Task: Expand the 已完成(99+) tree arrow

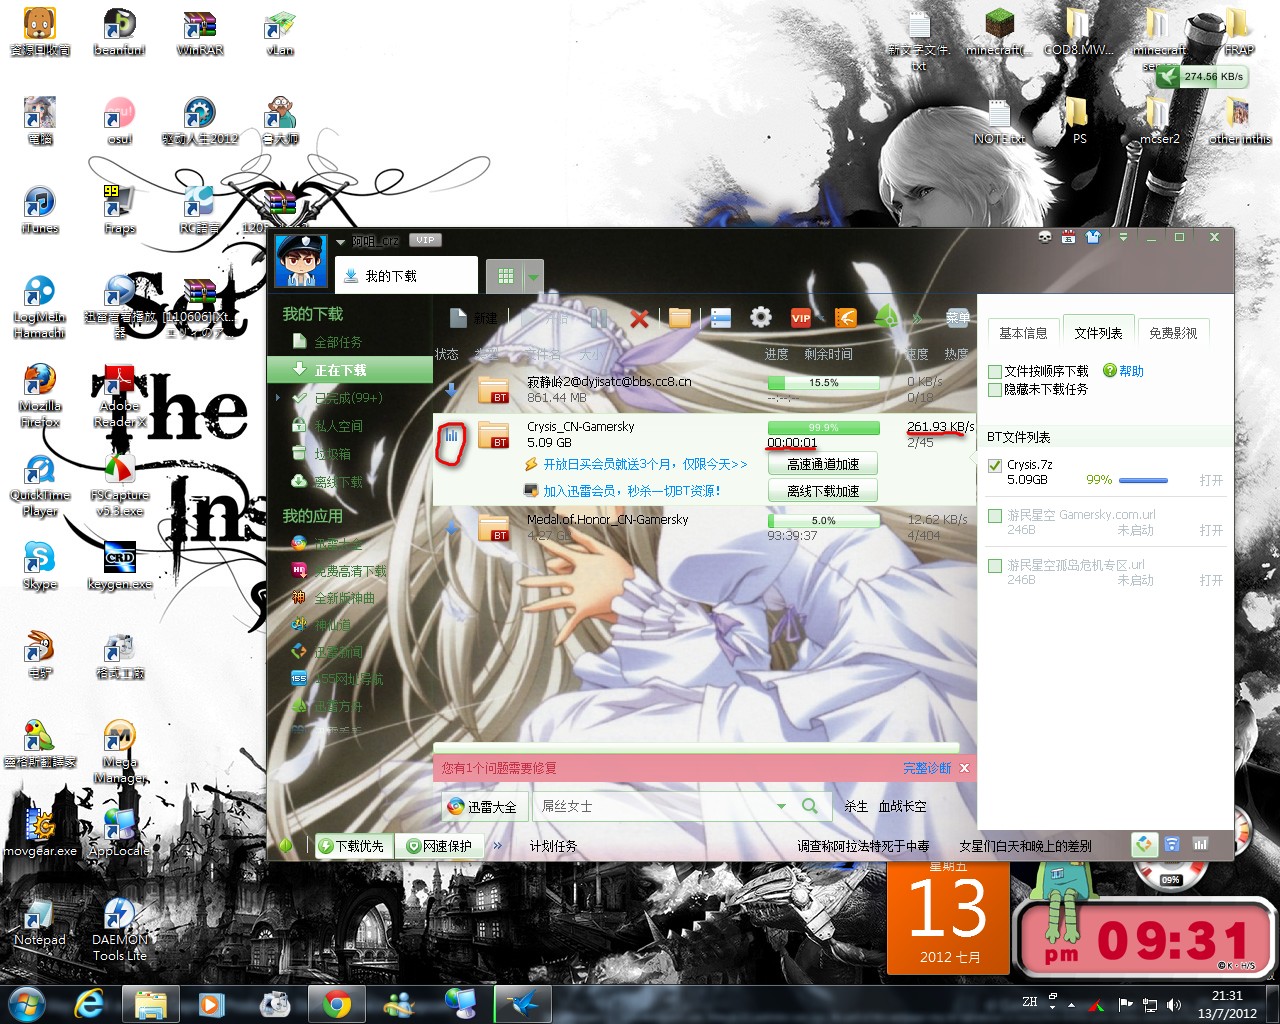Action: 279,398
